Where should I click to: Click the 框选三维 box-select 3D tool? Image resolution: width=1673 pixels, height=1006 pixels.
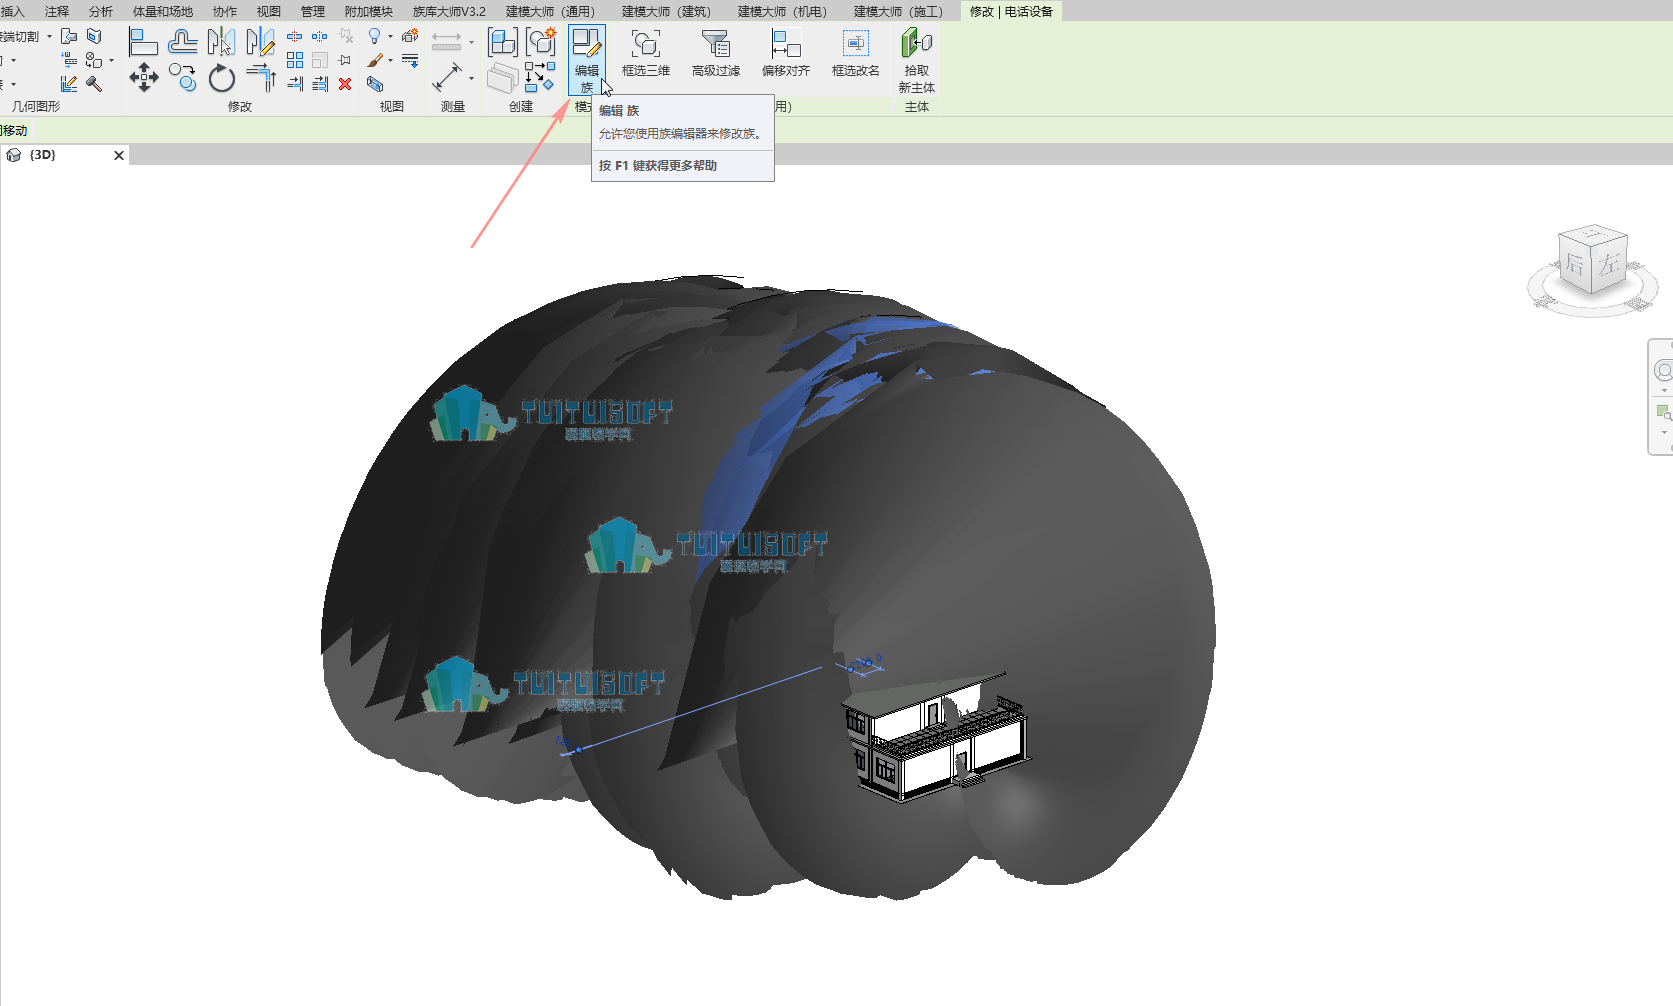point(646,54)
